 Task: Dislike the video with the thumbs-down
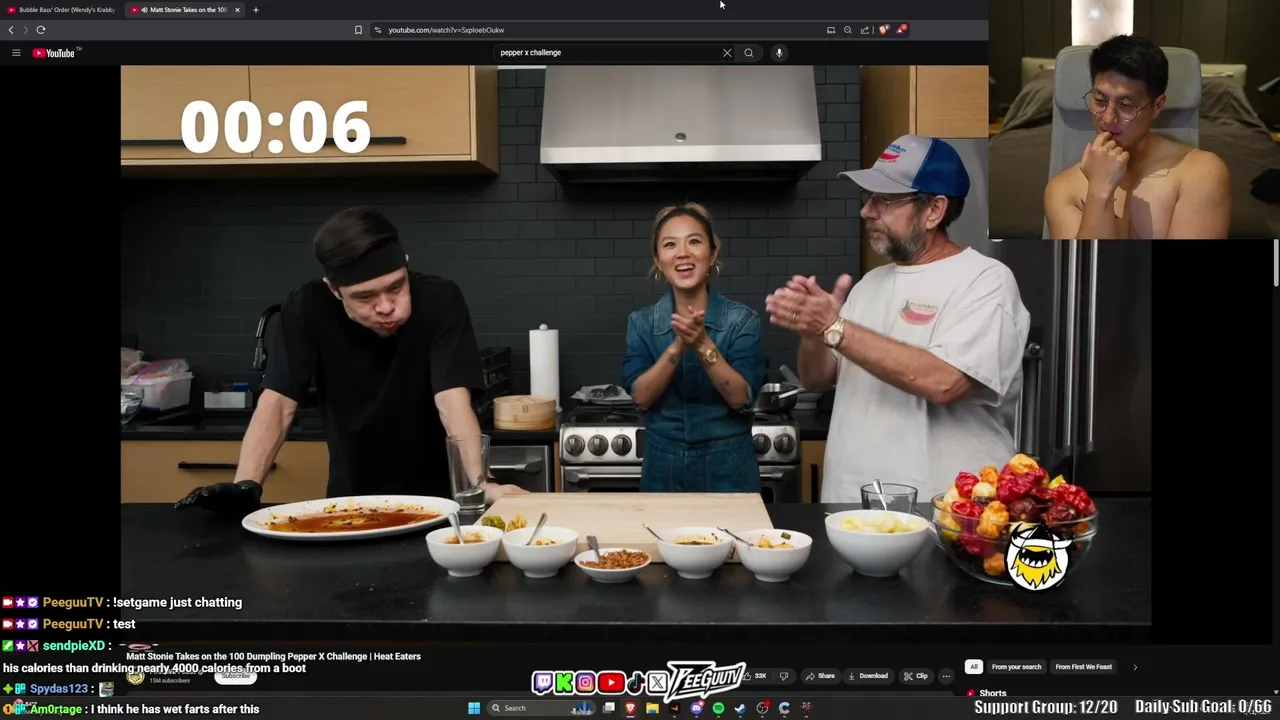click(x=783, y=676)
